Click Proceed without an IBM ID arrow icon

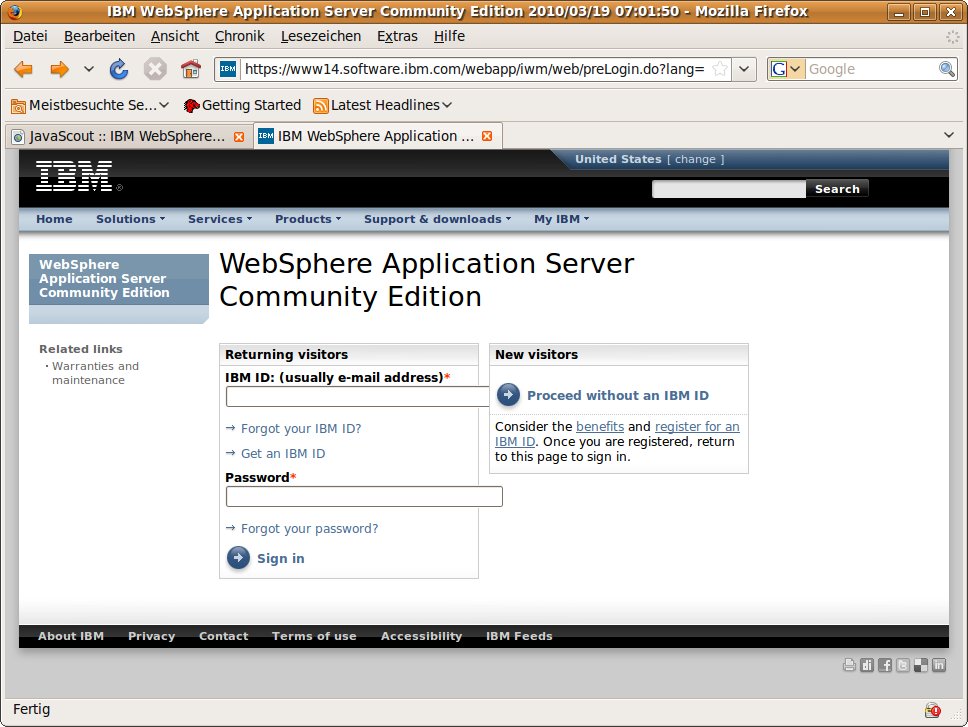point(508,395)
